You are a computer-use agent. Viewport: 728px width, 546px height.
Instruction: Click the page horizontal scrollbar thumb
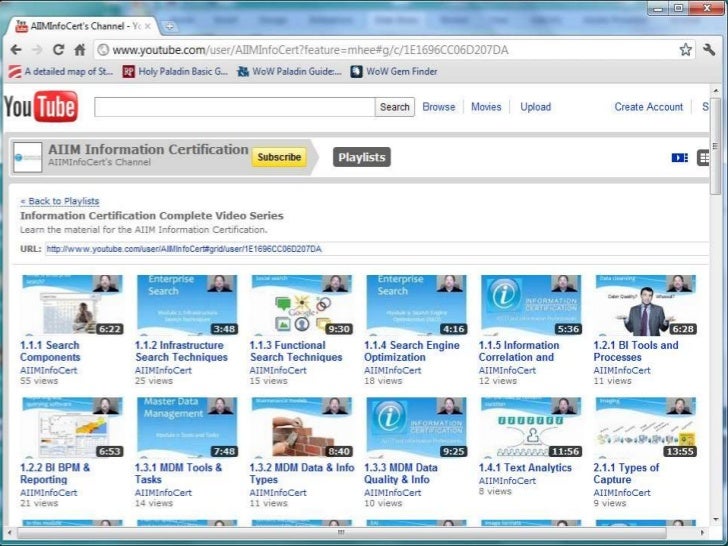click(341, 533)
